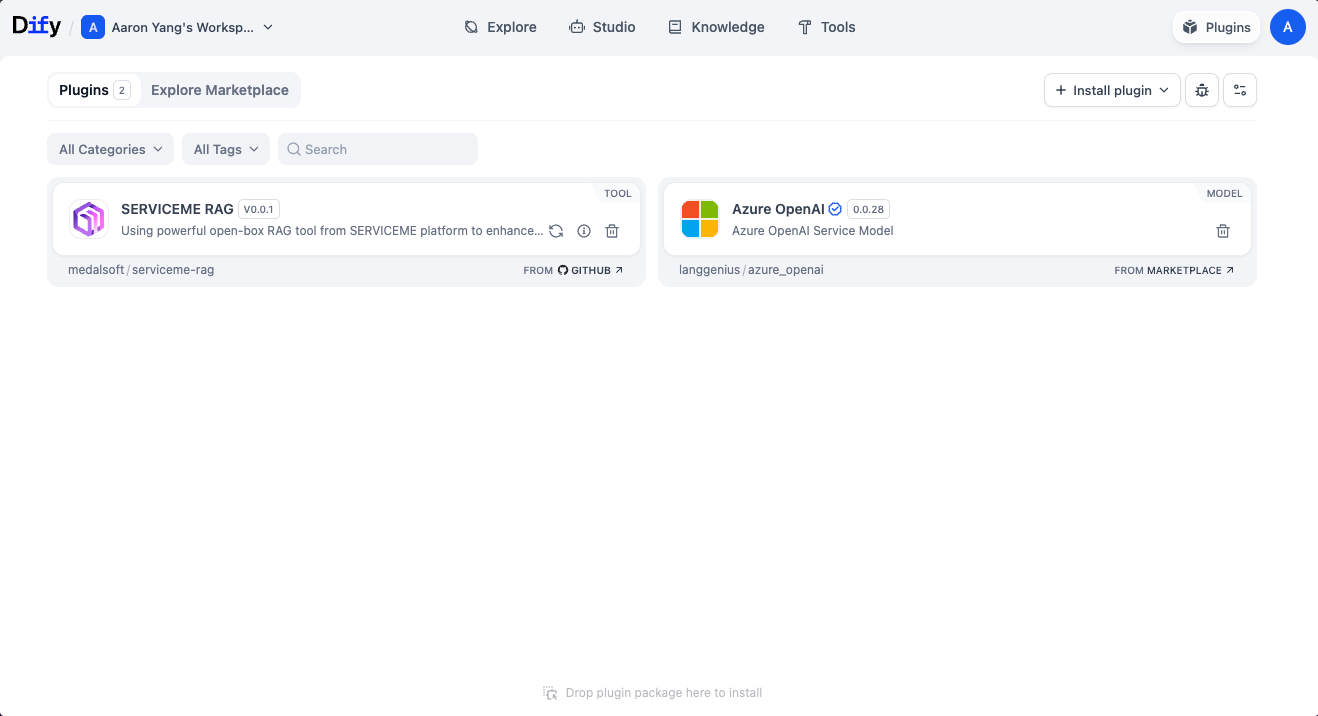
Task: Click the plugin Search field
Action: click(378, 149)
